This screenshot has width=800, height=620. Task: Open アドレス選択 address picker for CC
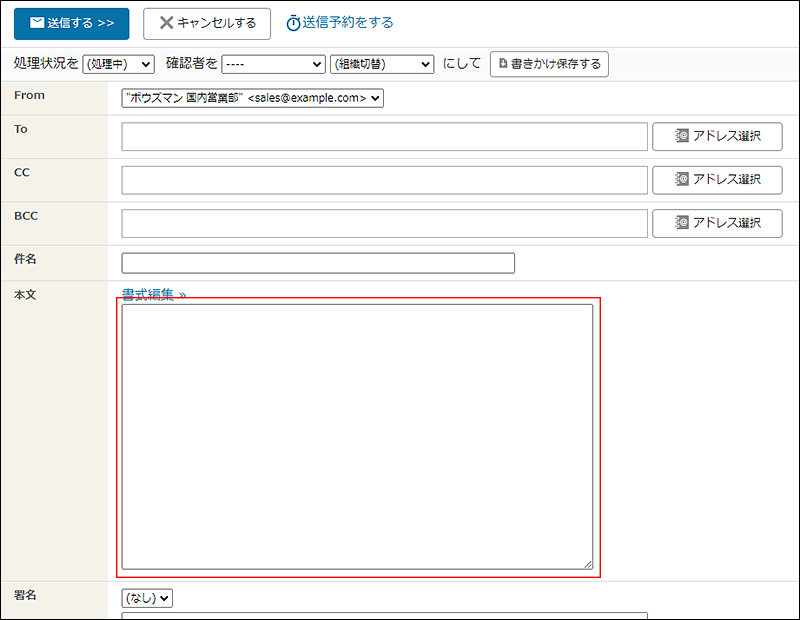[x=717, y=180]
